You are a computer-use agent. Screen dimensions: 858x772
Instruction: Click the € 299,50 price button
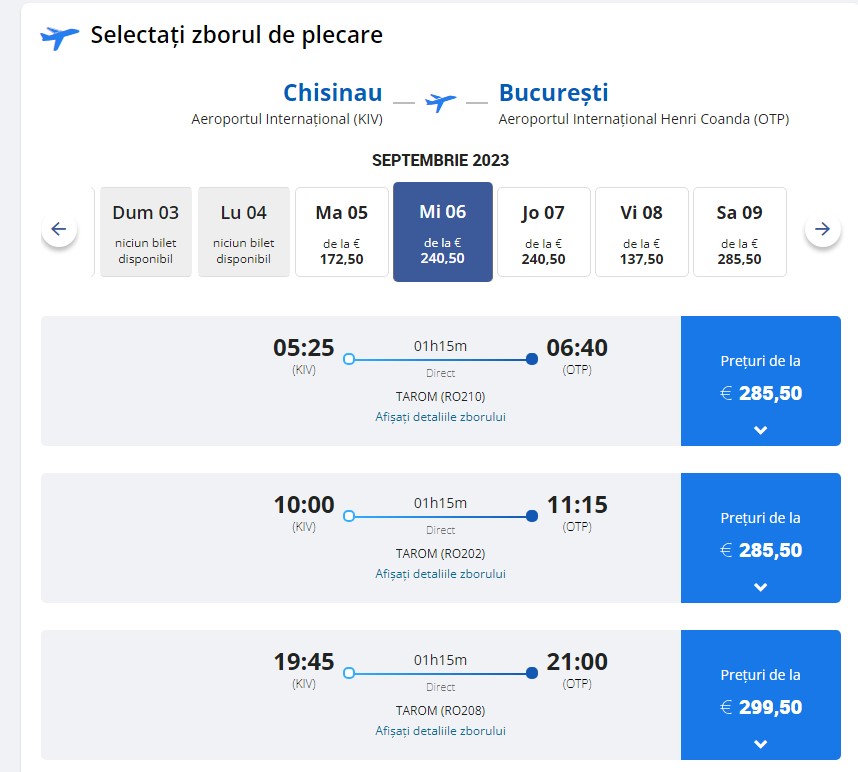(x=761, y=708)
